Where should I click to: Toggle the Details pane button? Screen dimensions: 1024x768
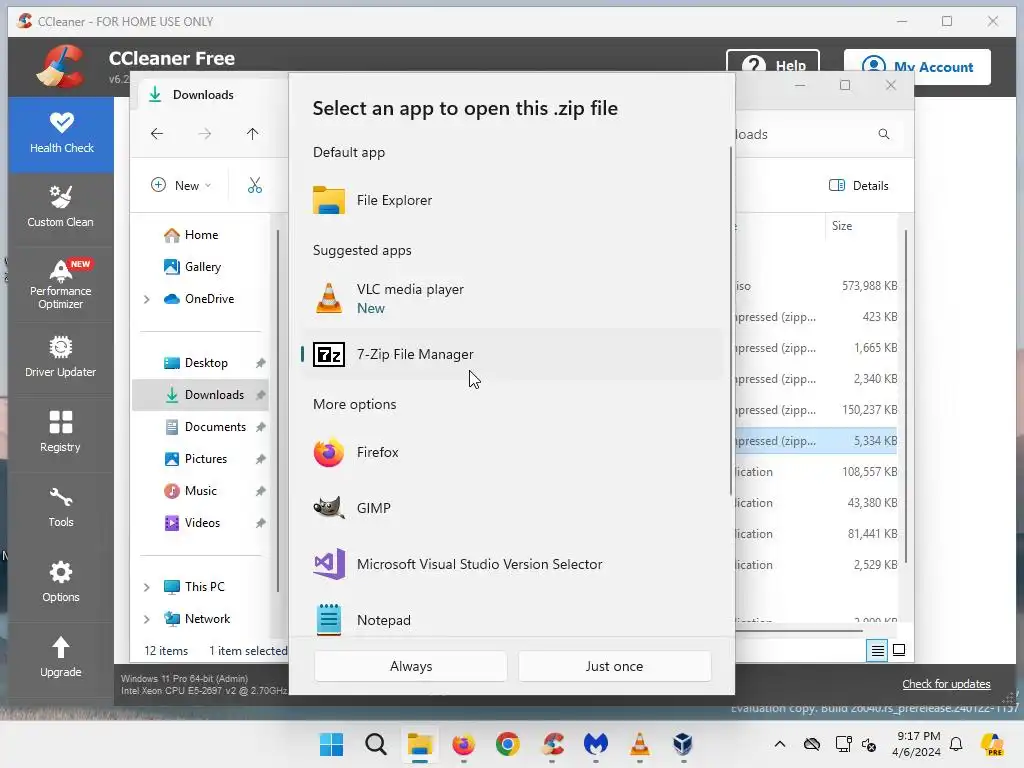(858, 185)
